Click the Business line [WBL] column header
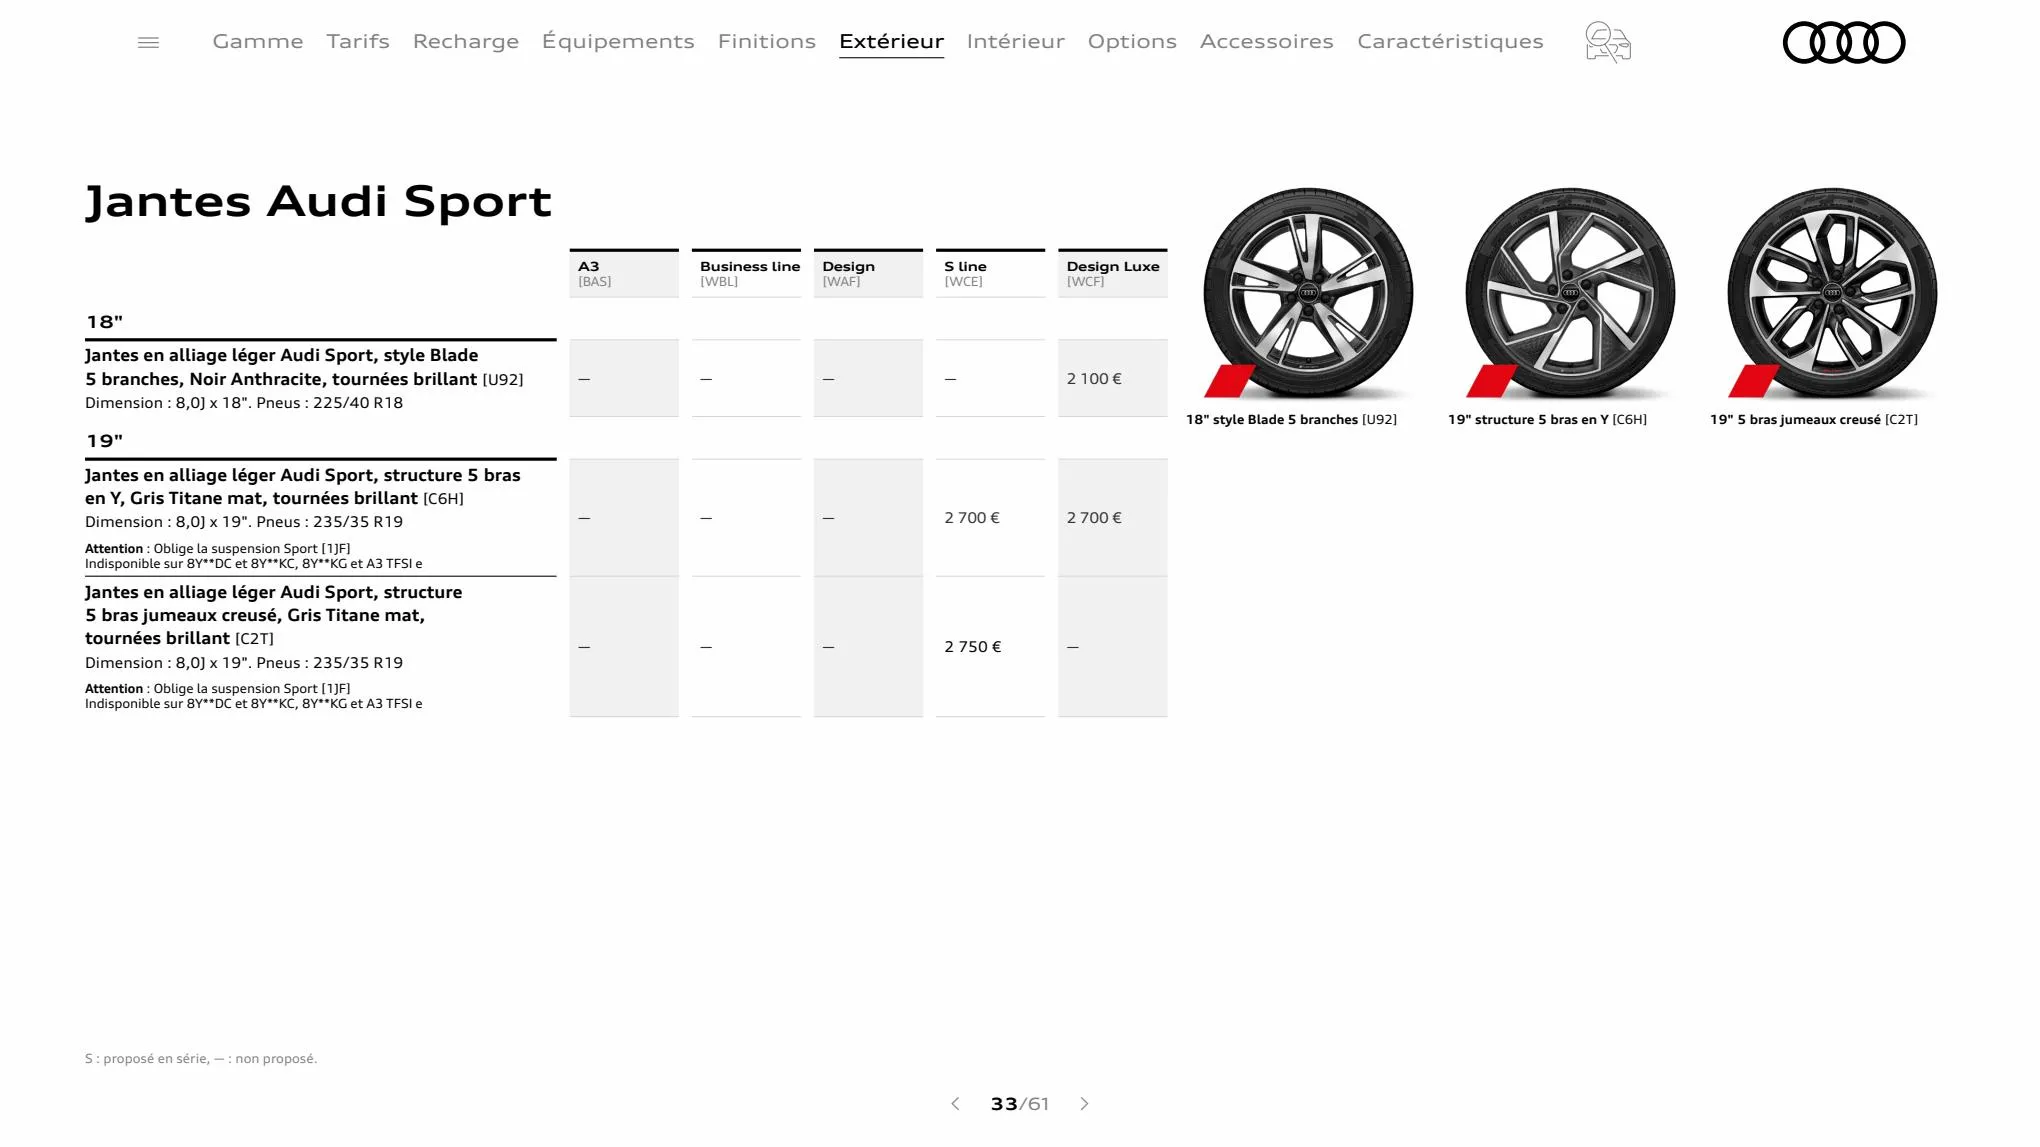This screenshot has width=2040, height=1147. 746,273
